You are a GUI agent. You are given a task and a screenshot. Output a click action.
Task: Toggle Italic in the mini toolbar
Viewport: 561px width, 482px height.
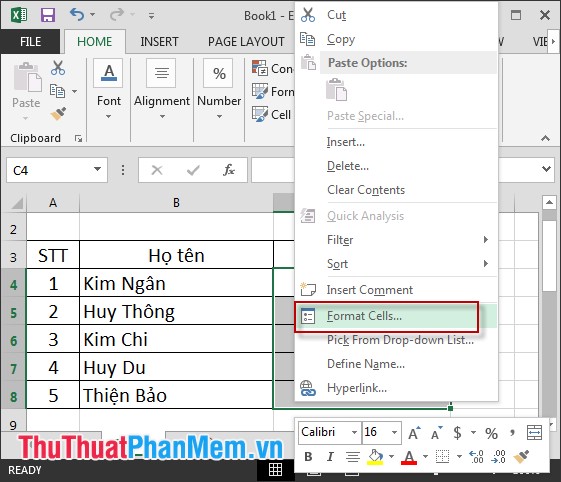point(330,457)
